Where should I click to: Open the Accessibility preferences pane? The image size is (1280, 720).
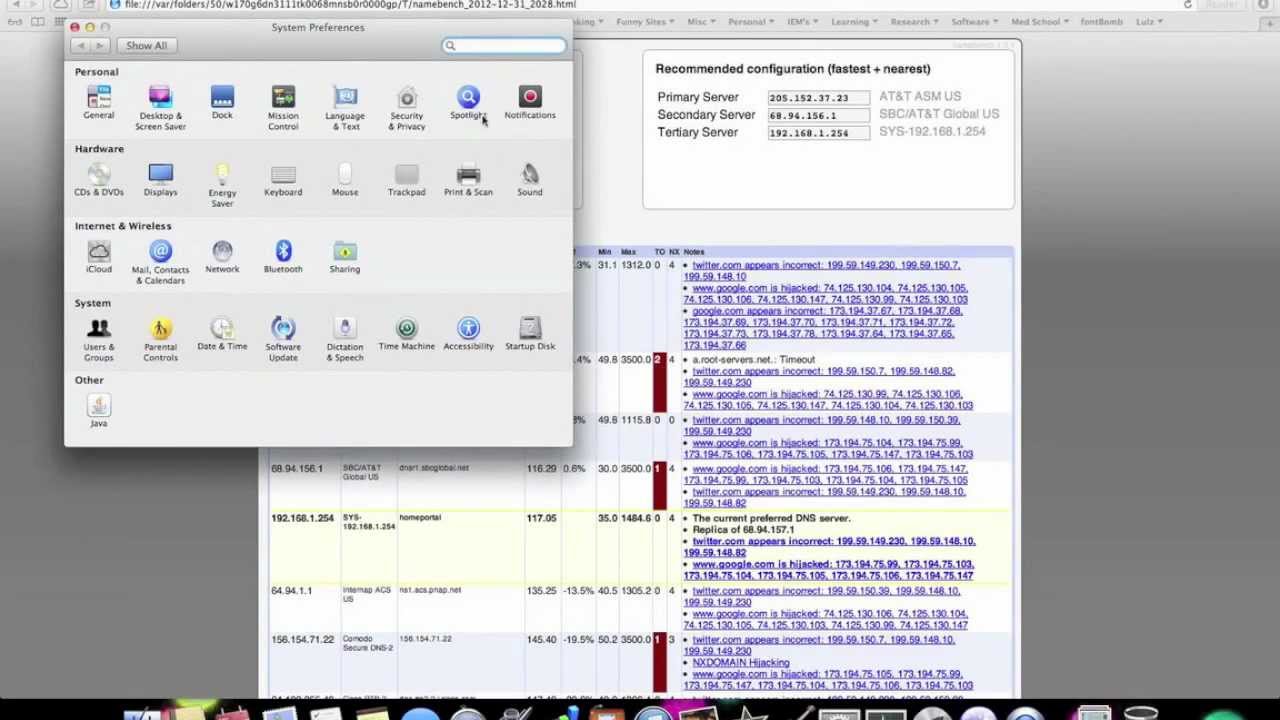coord(468,334)
